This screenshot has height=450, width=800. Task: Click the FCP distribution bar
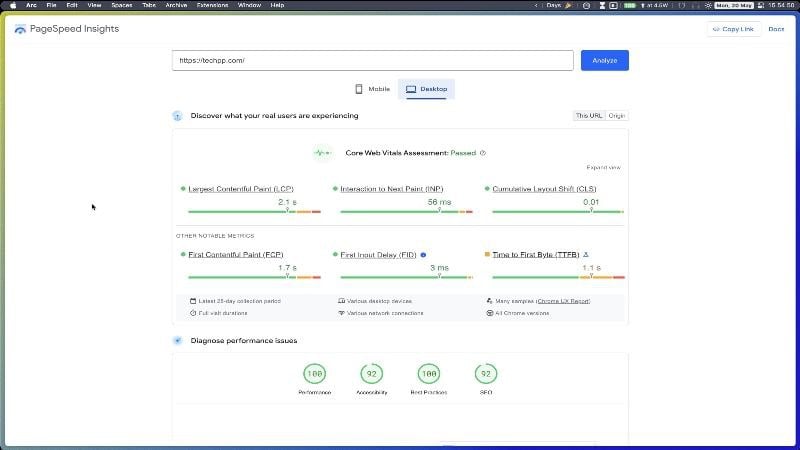[254, 277]
